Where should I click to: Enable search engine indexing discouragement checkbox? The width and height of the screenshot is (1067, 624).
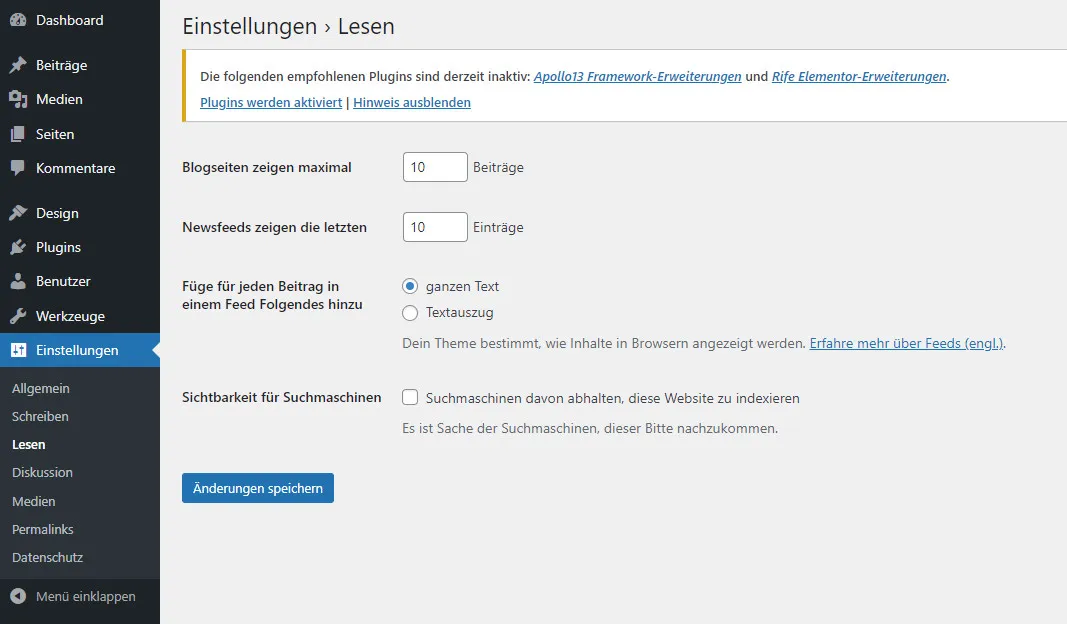pyautogui.click(x=410, y=397)
